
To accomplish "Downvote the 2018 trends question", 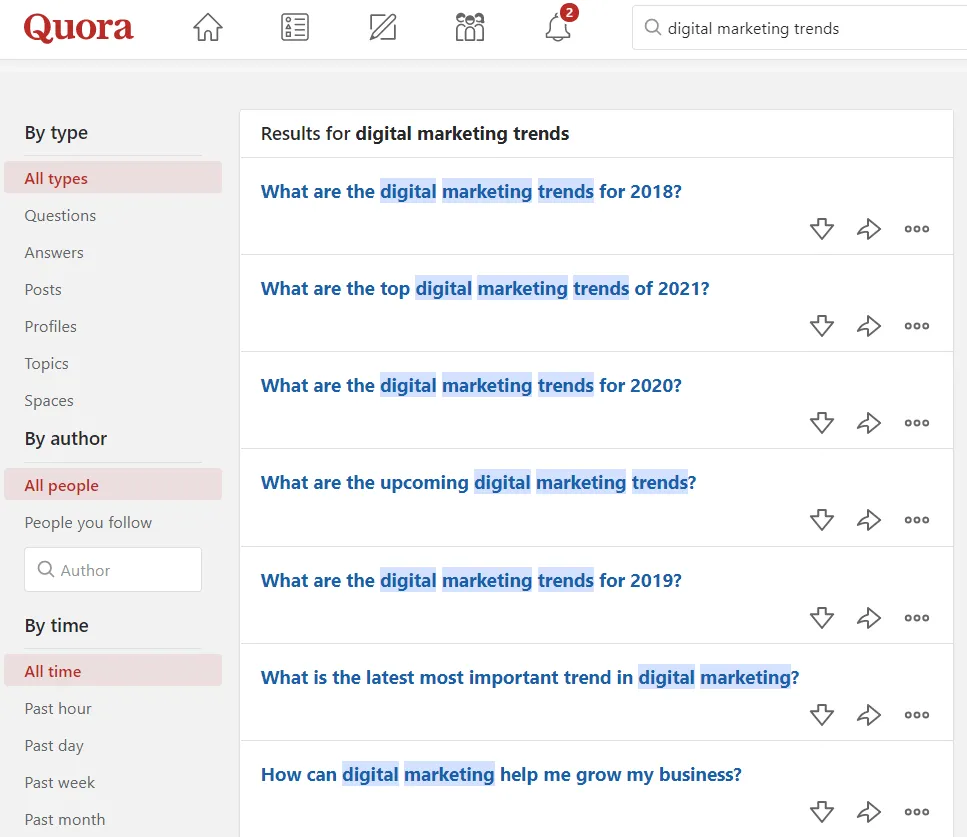I will coord(821,229).
